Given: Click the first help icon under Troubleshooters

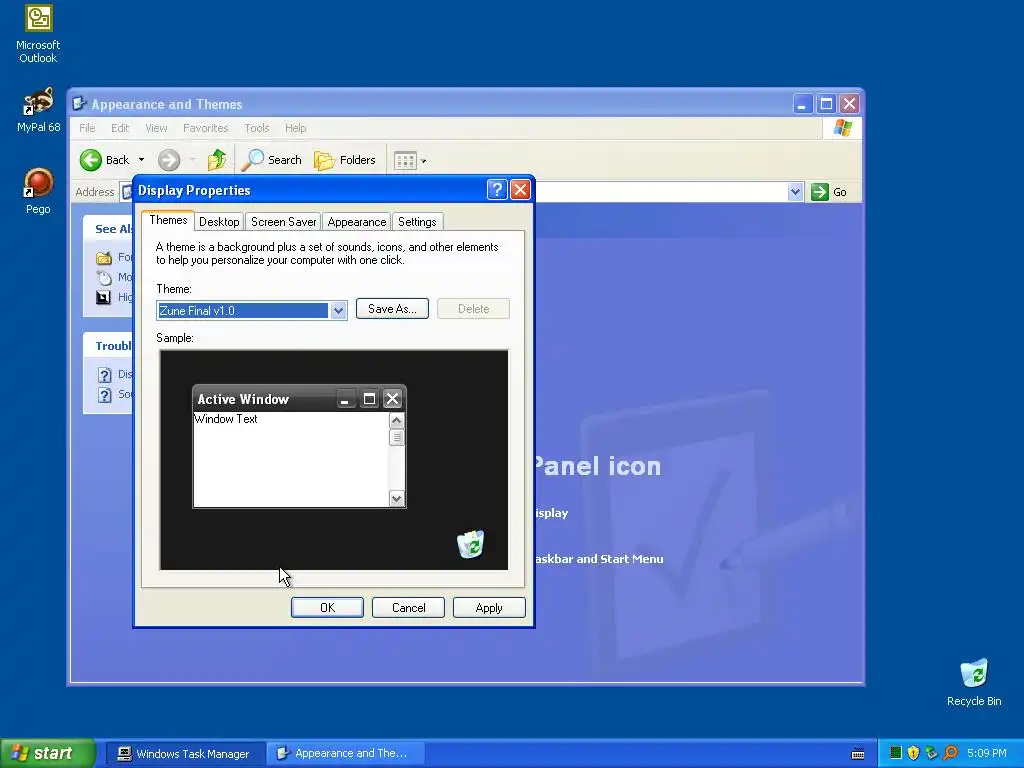Looking at the screenshot, I should 104,375.
